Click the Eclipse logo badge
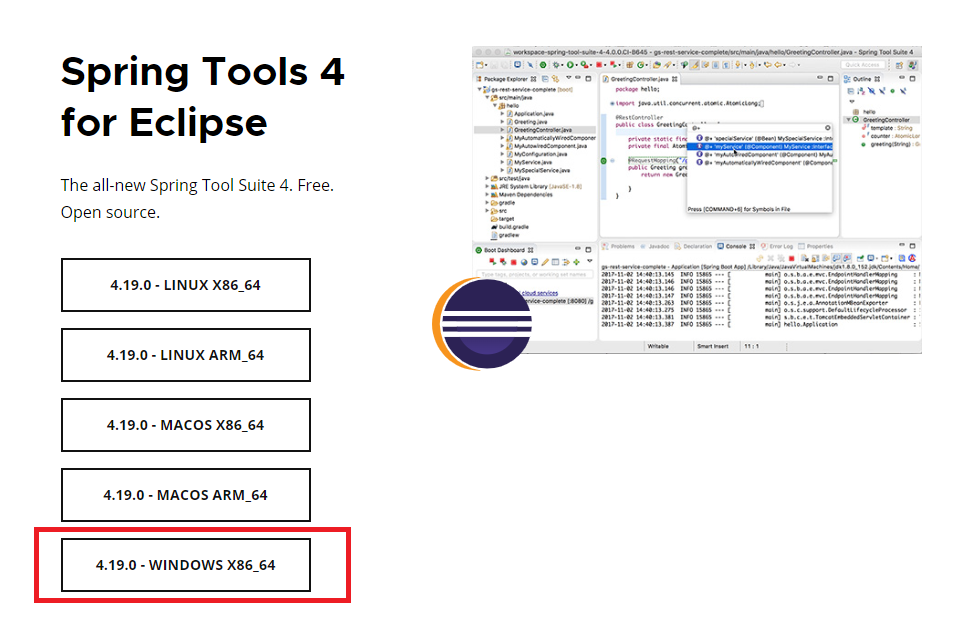 tap(482, 324)
